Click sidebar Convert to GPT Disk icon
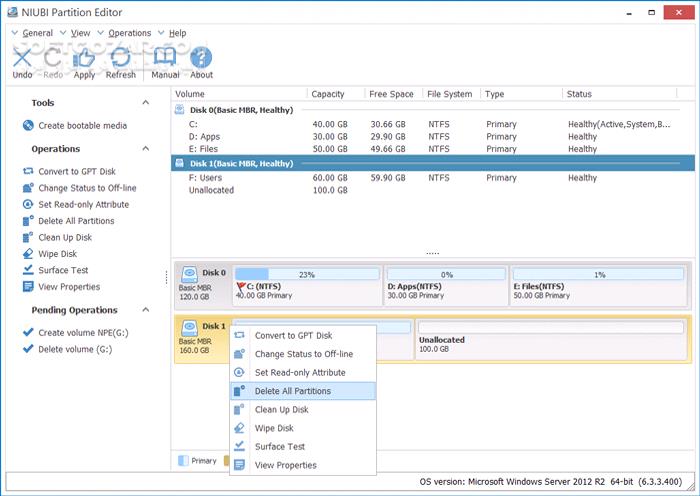The height and width of the screenshot is (496, 700). (x=28, y=171)
